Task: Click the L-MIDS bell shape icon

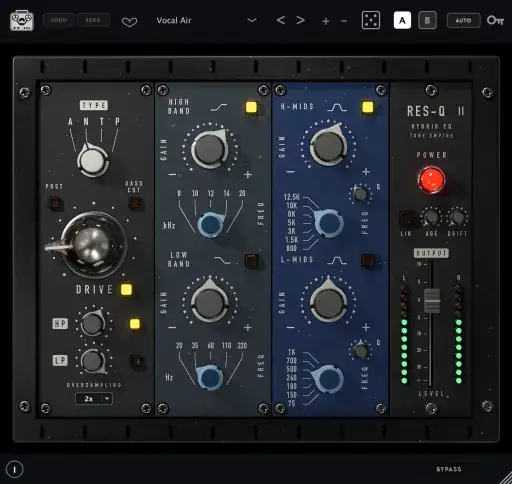Action: click(336, 260)
